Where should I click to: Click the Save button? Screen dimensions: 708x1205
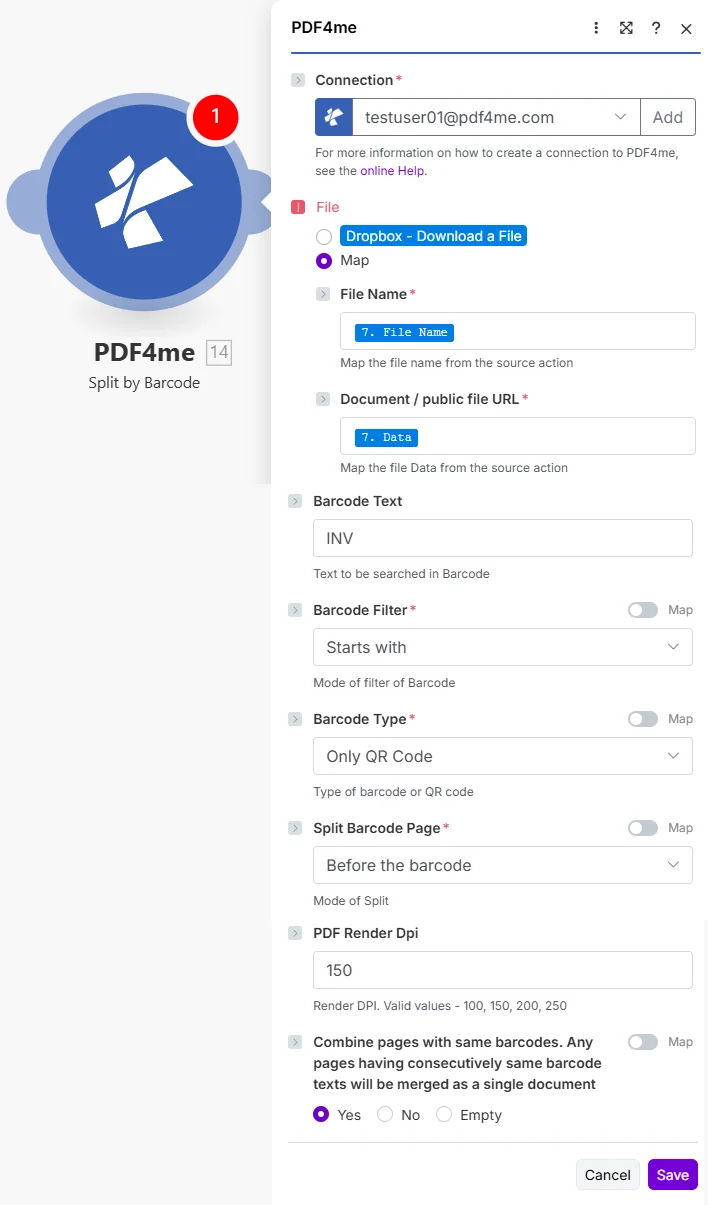673,1175
